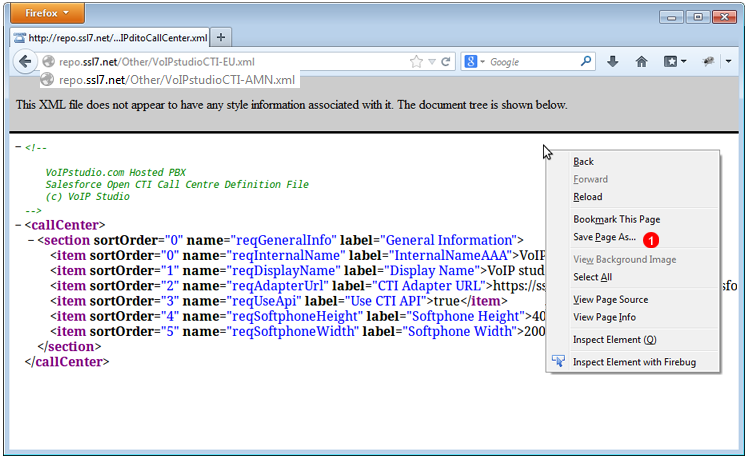
Task: Collapse the section node toggle
Action: tap(31, 240)
